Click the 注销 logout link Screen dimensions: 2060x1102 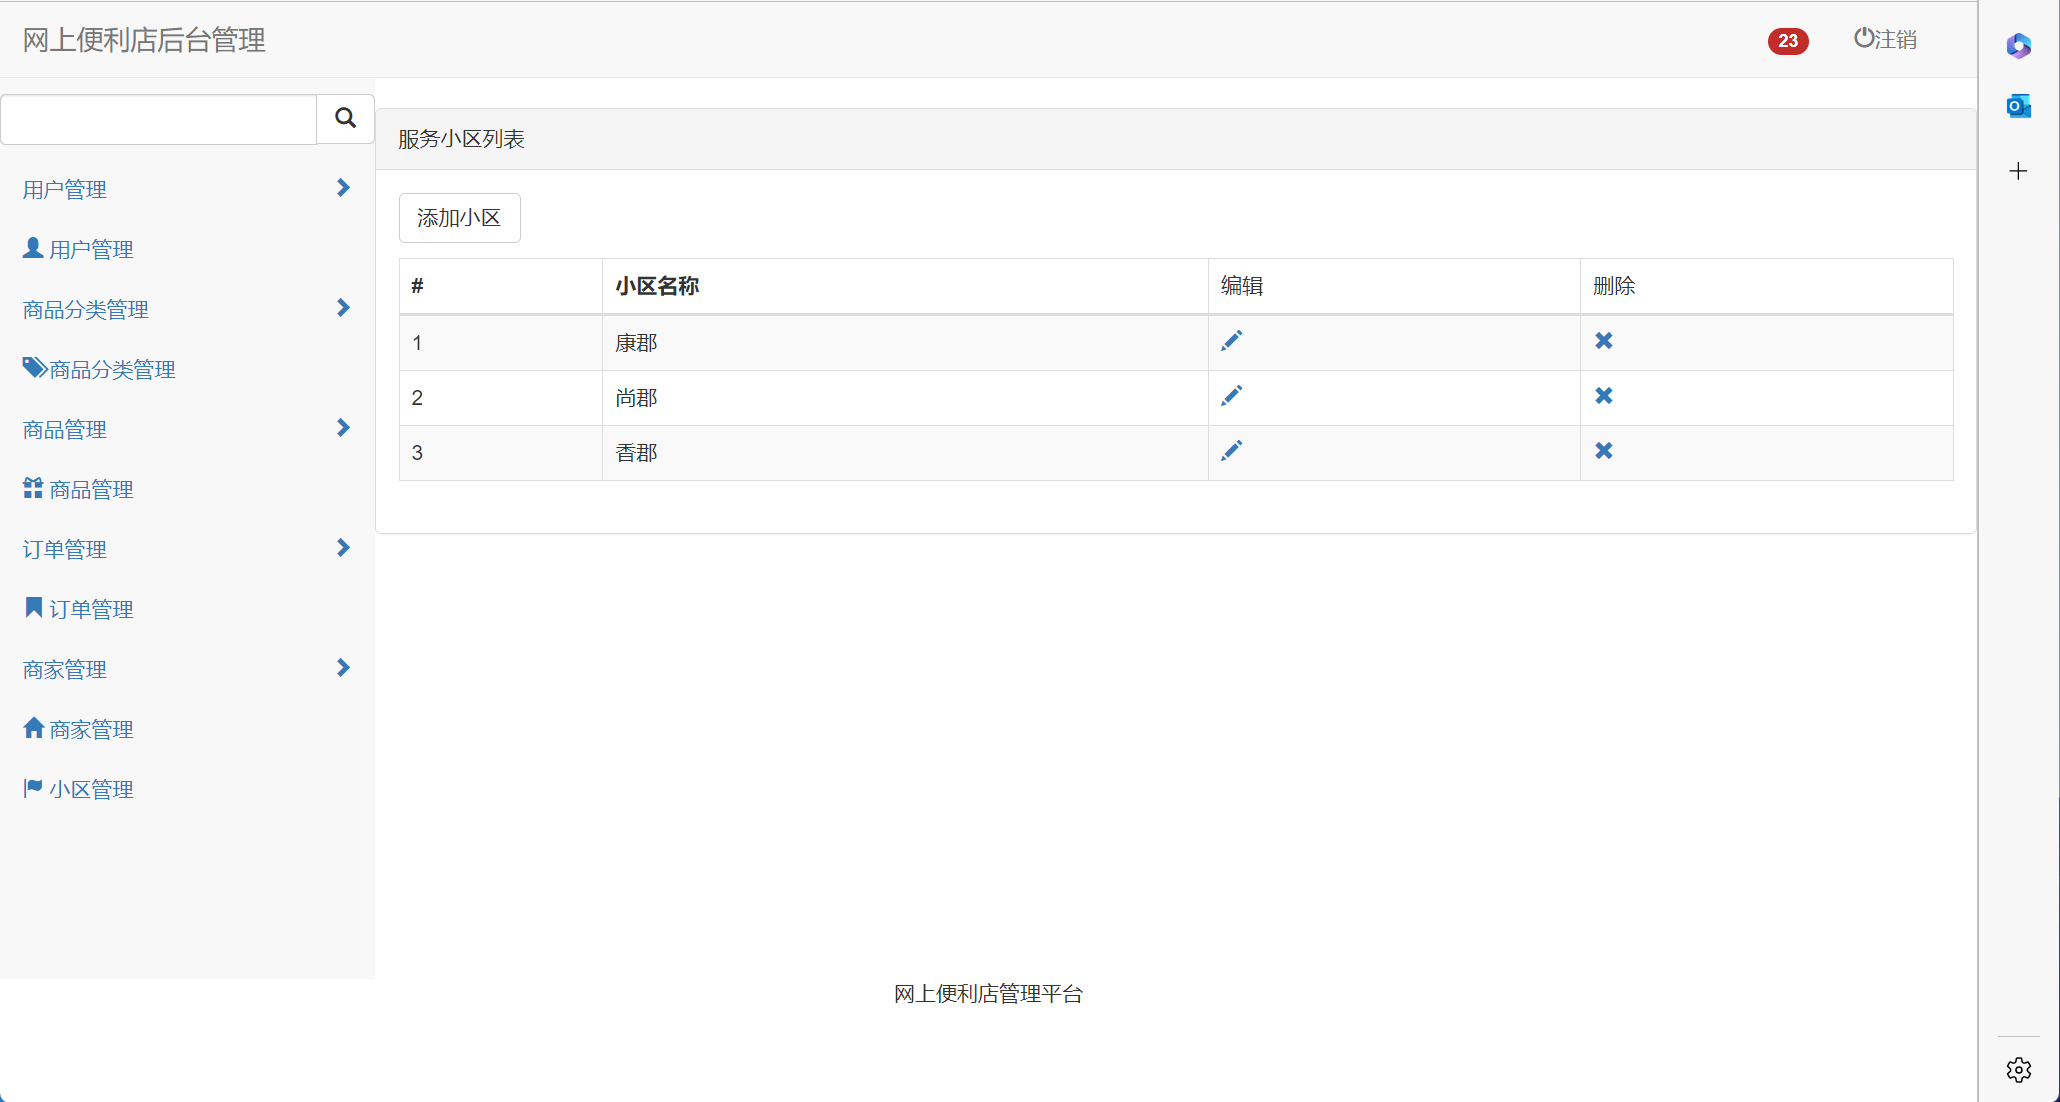[x=1885, y=40]
